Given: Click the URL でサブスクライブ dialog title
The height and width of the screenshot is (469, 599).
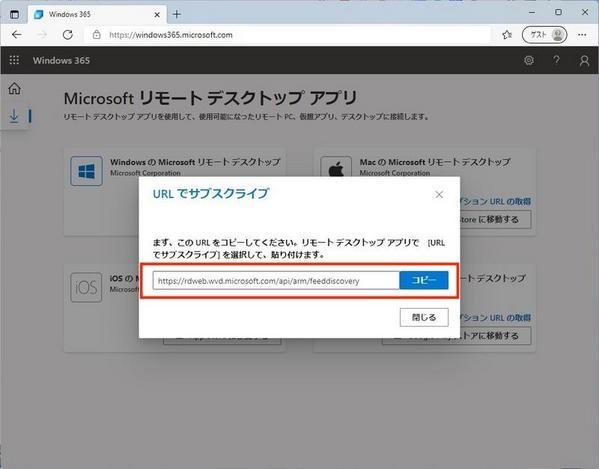Looking at the screenshot, I should [211, 194].
